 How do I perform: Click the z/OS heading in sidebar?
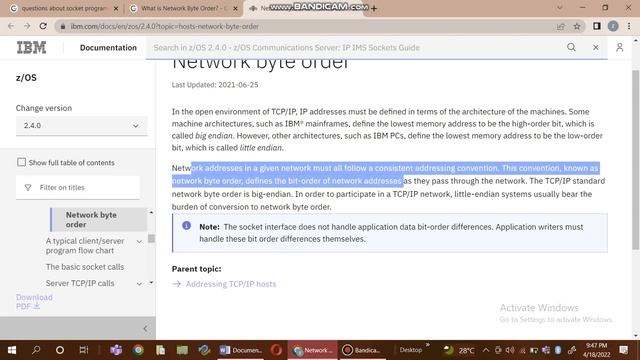26,78
